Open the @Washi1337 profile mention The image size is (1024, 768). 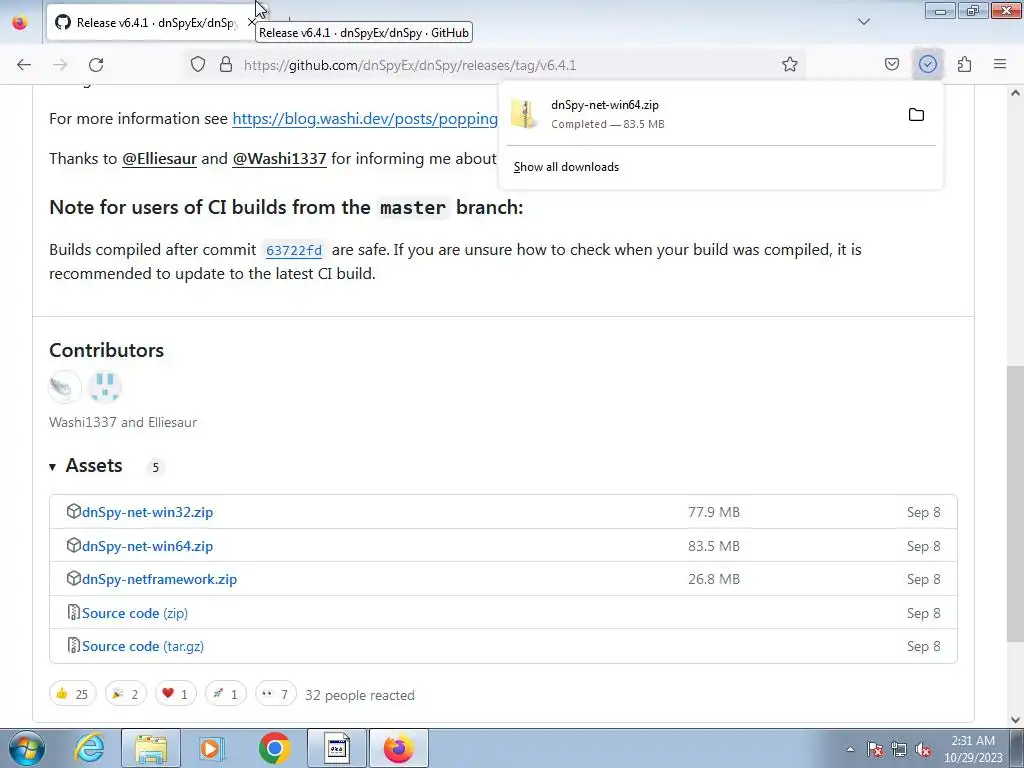(x=280, y=159)
